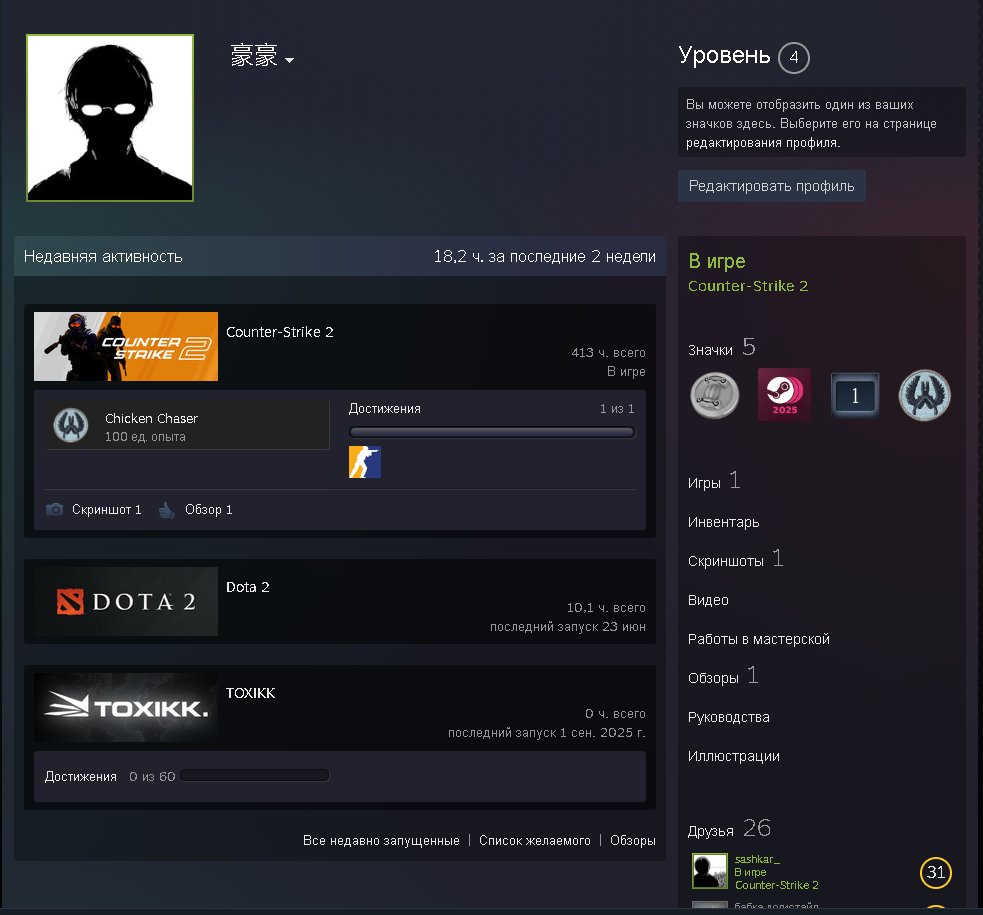Open Скриншоты 1 in the sidebar

coord(735,560)
